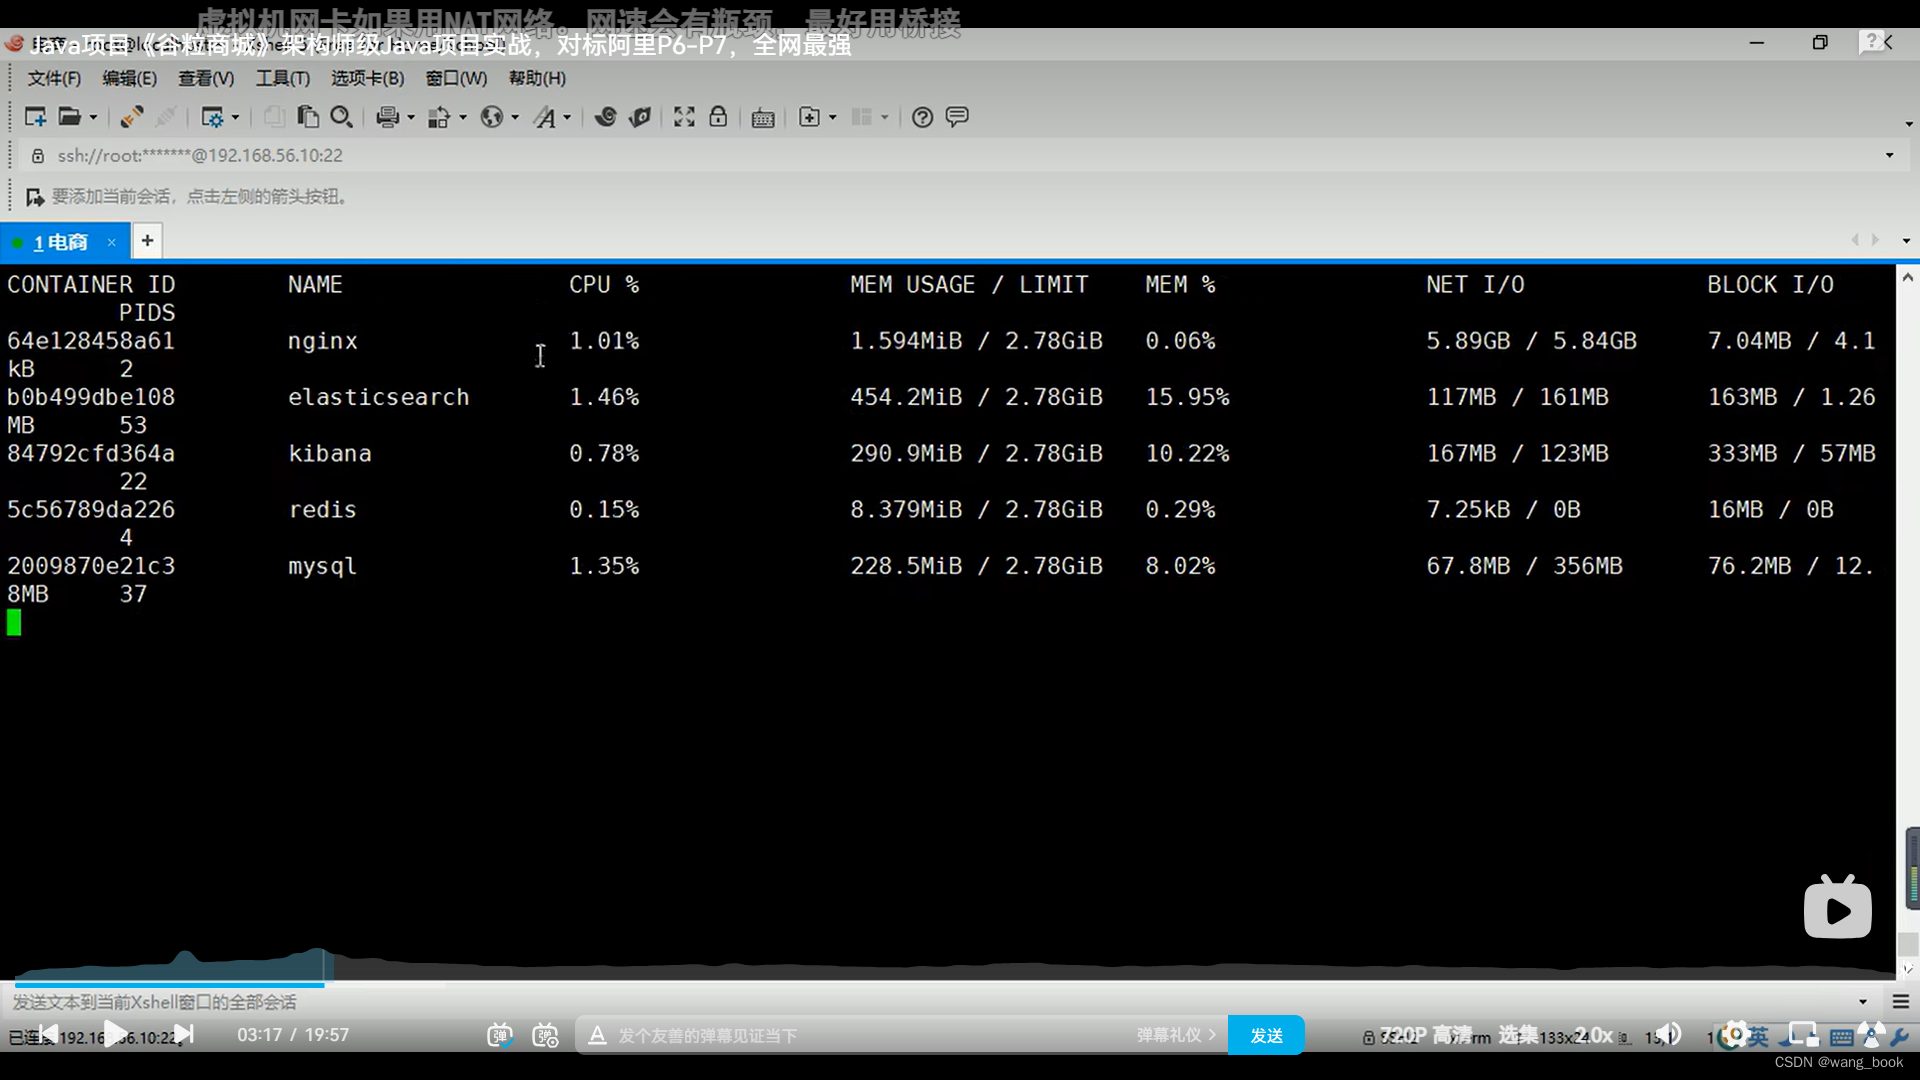Click the player volume speaker icon
The width and height of the screenshot is (1920, 1080).
point(1668,1035)
